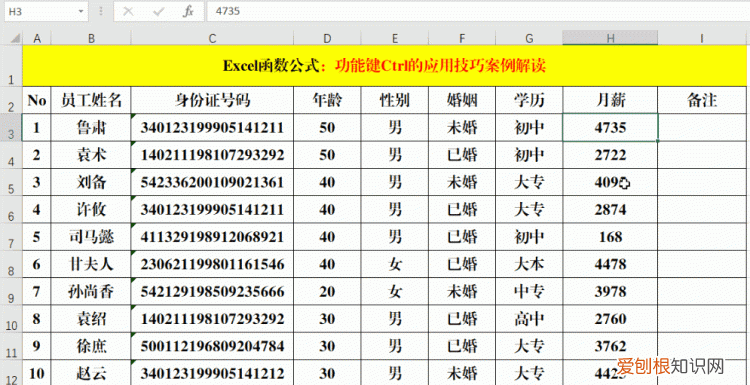Viewport: 750px width, 385px height.
Task: Click the 'No' header cell
Action: coord(37,100)
